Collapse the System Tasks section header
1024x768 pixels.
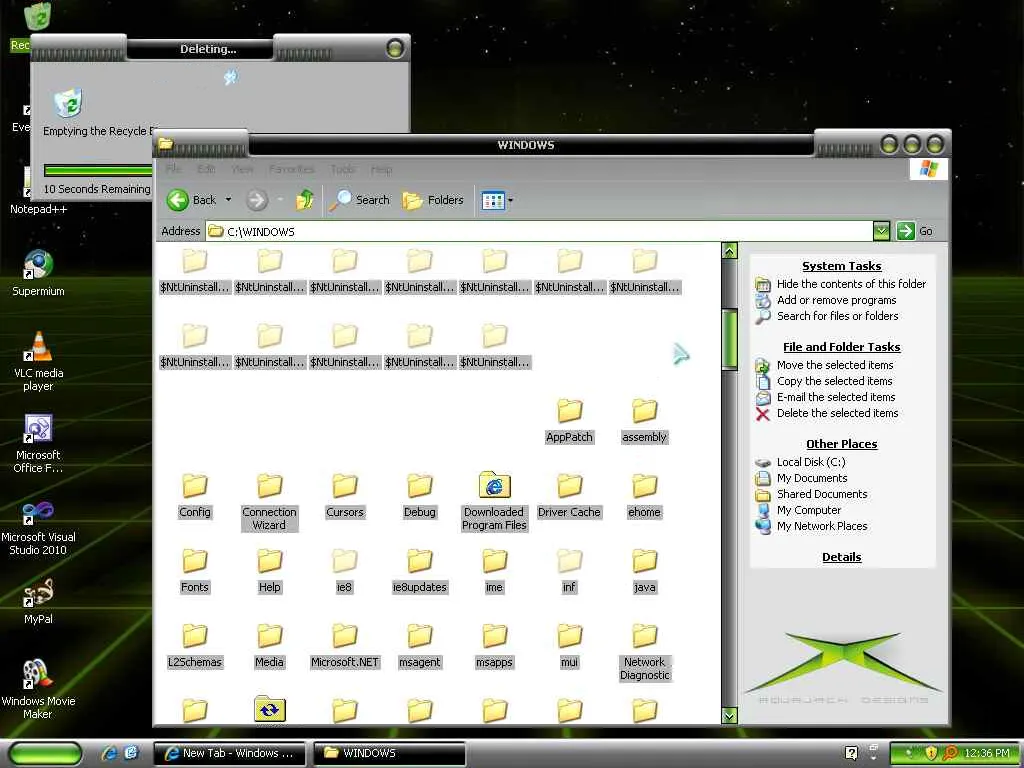tap(842, 266)
